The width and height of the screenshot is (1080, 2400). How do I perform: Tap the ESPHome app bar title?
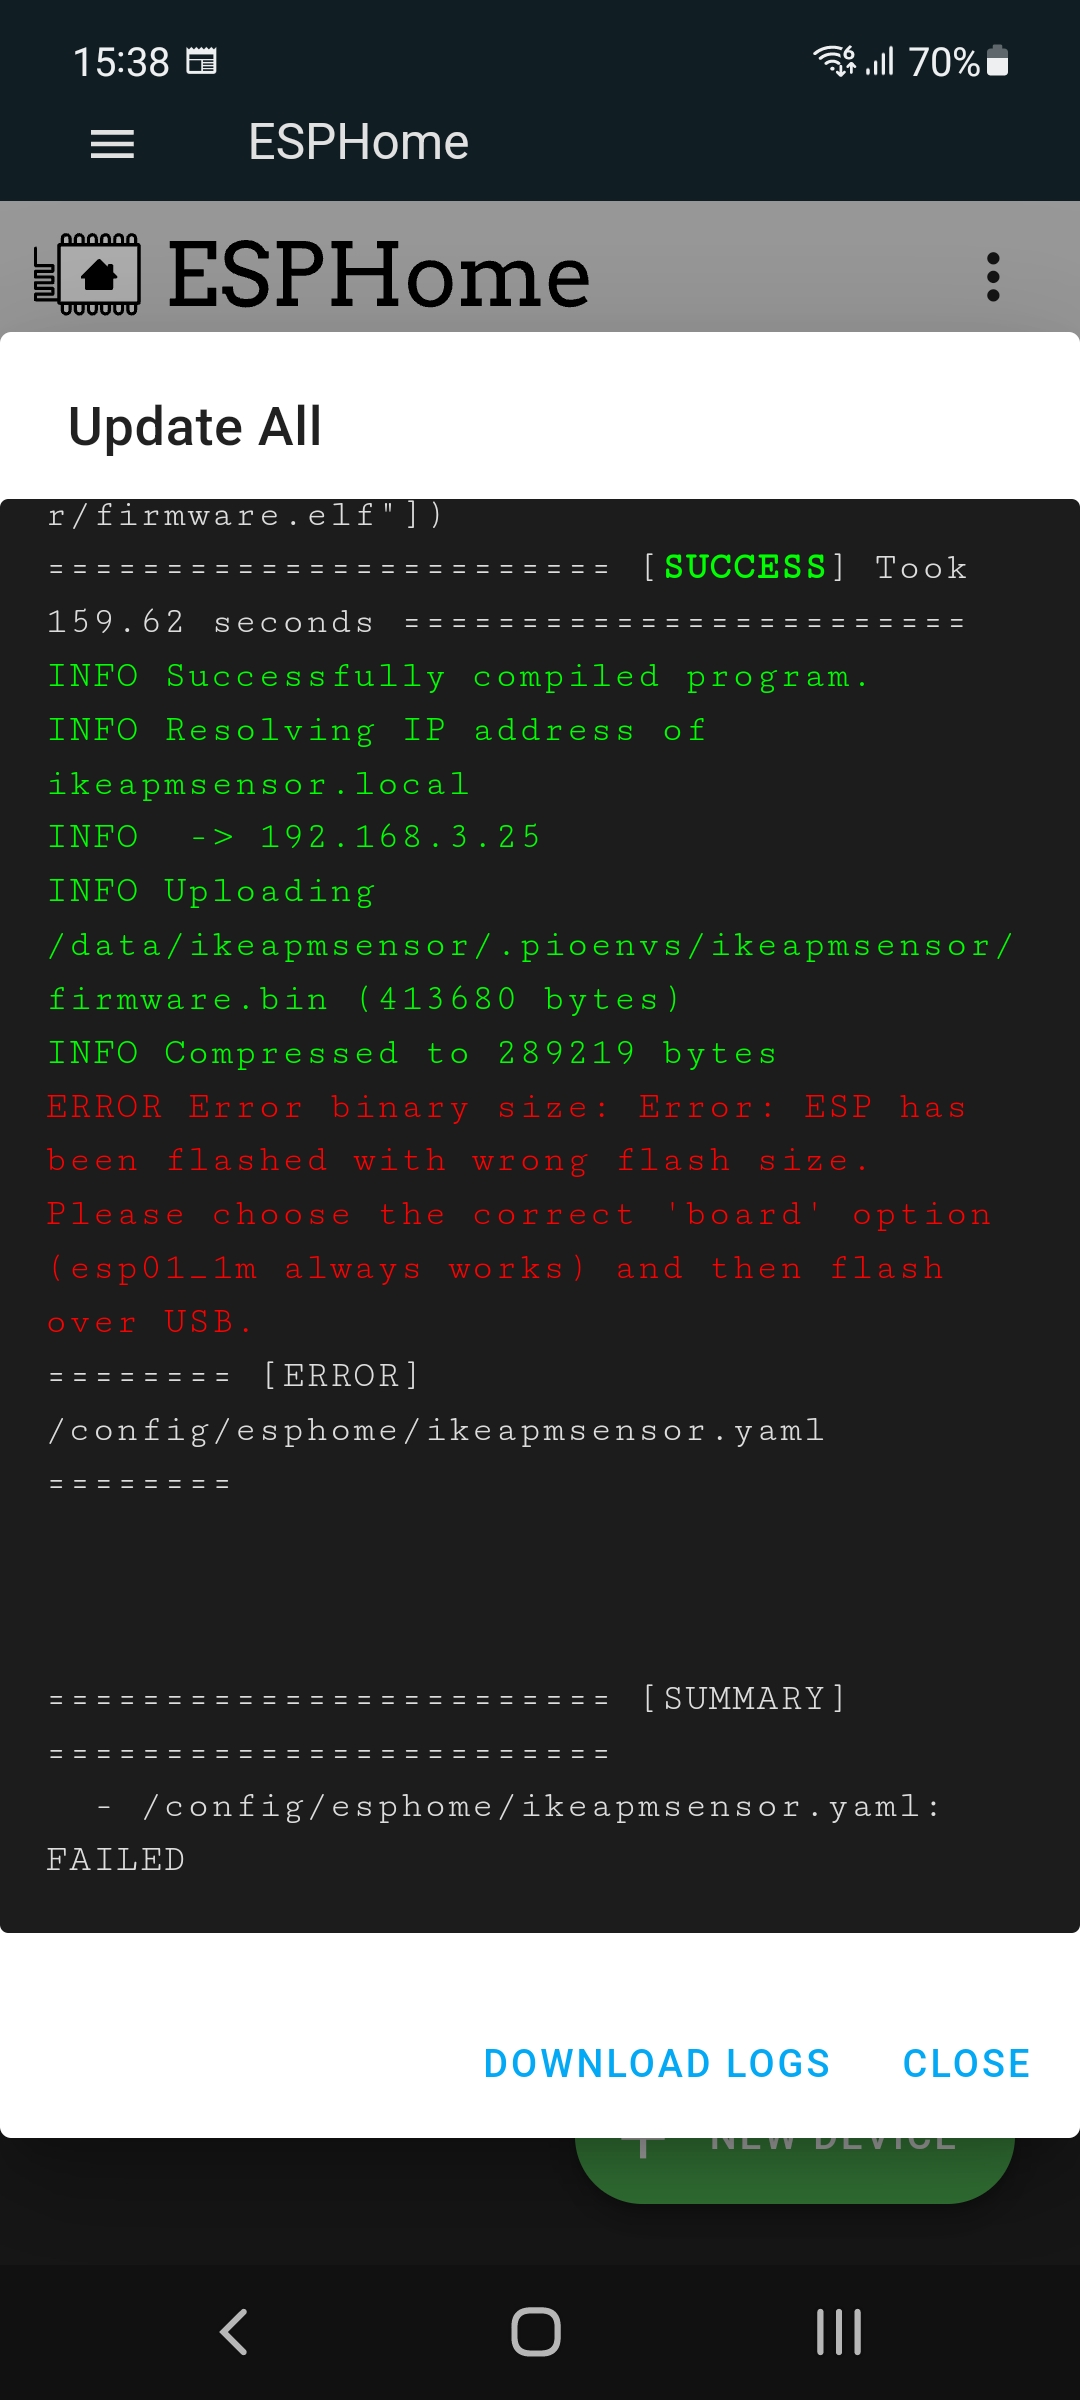click(x=358, y=142)
